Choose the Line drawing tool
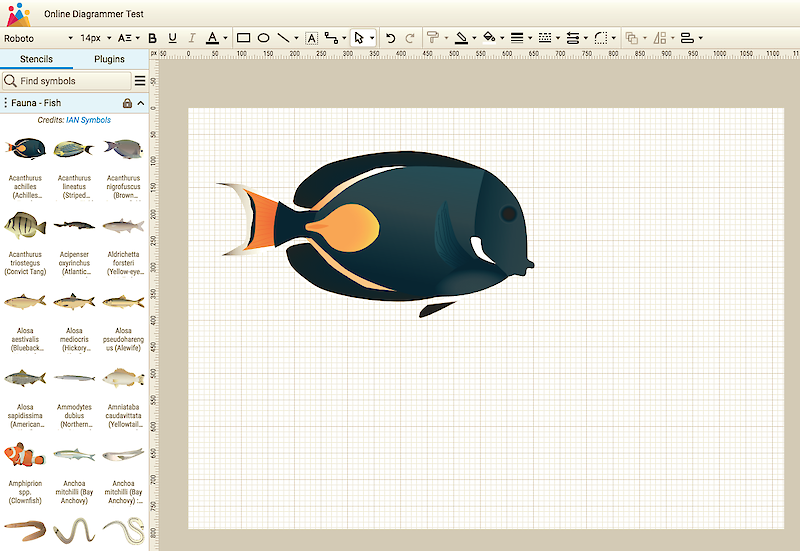This screenshot has height=551, width=800. 284,38
